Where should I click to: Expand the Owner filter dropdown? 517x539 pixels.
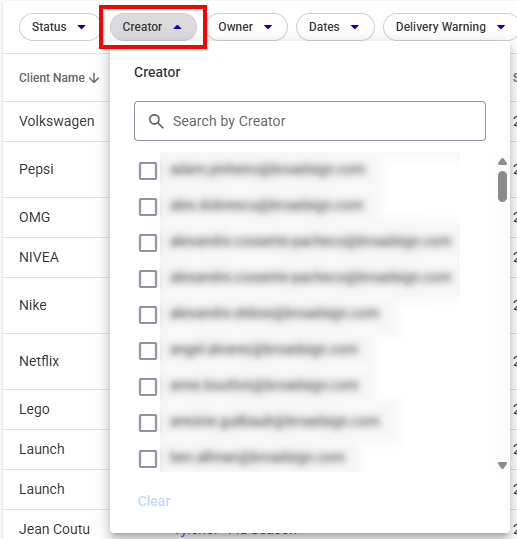pos(246,27)
